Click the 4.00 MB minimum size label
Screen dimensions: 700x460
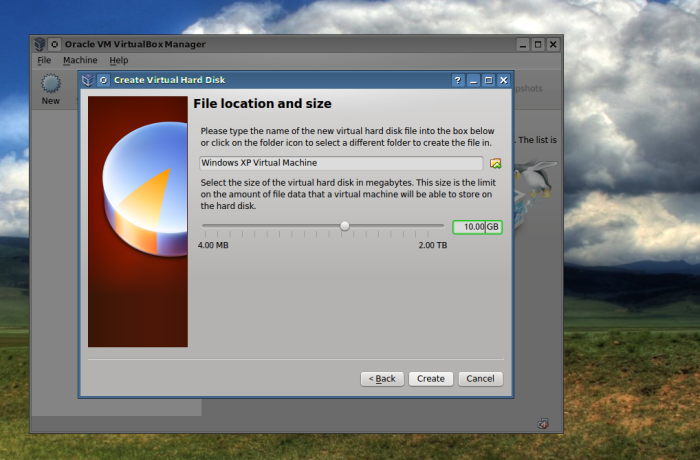pos(213,245)
